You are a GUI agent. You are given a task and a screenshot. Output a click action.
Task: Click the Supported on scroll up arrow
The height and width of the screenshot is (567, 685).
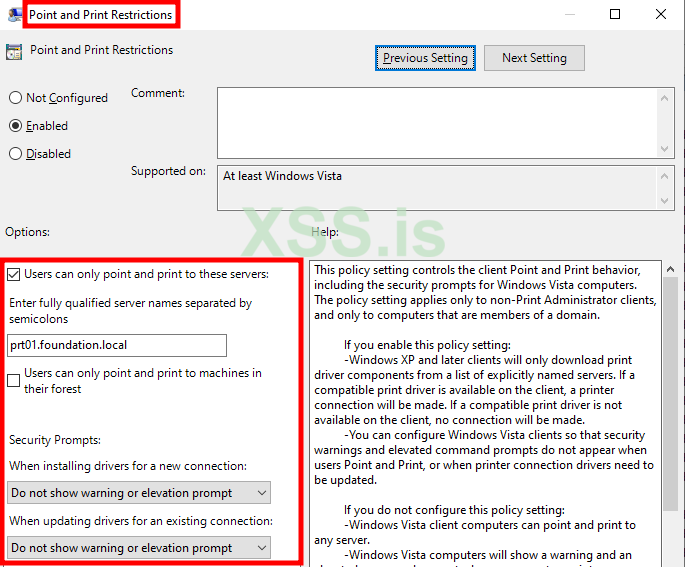click(x=664, y=176)
